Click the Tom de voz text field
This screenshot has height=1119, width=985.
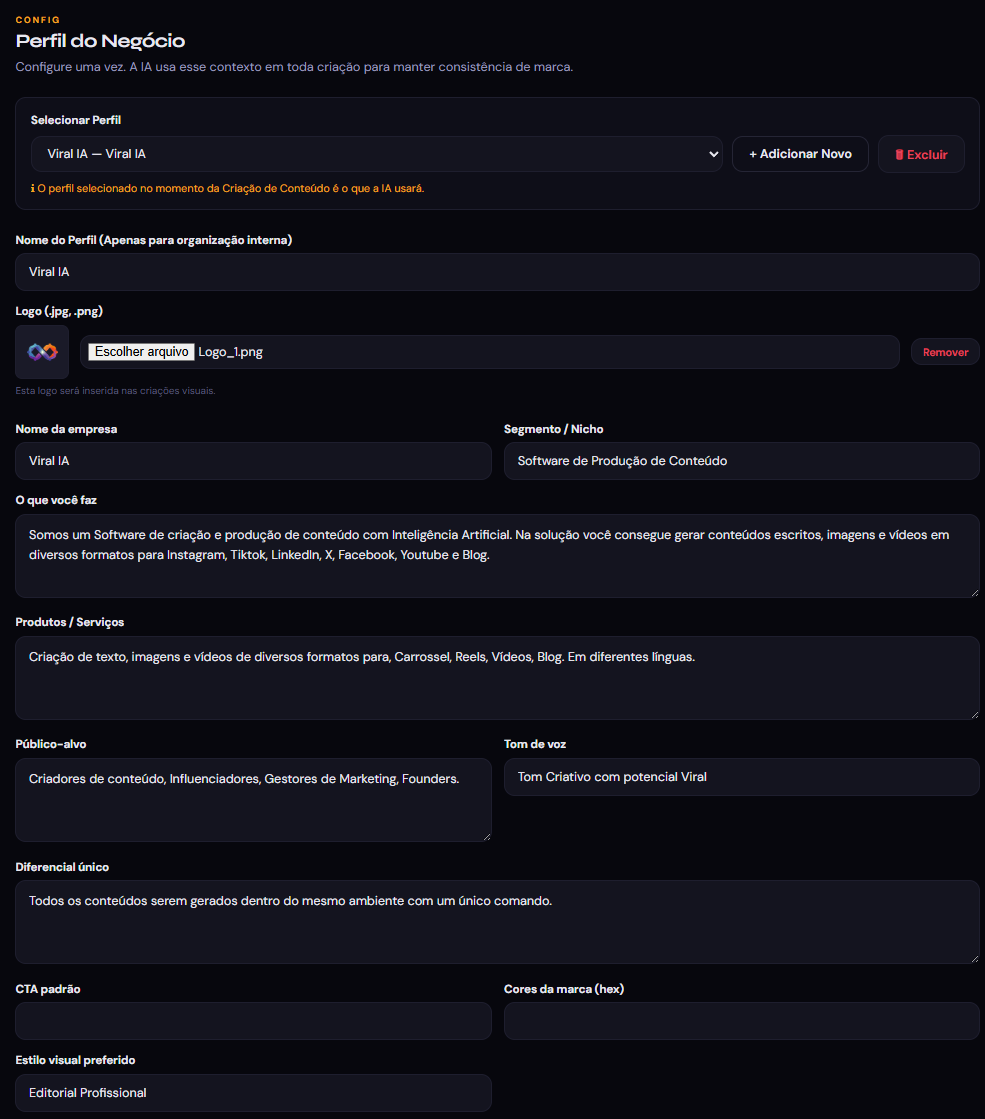click(x=741, y=777)
